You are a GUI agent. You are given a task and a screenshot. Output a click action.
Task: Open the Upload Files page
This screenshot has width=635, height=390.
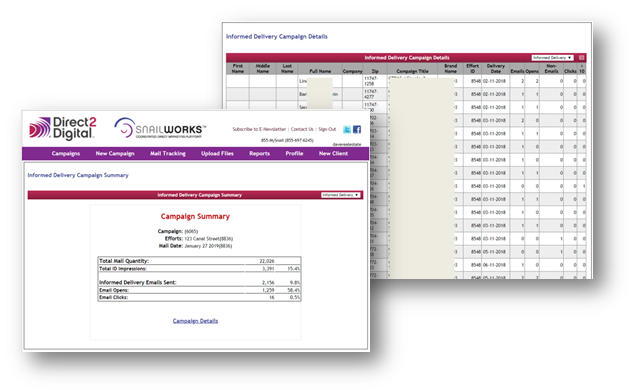coord(217,153)
